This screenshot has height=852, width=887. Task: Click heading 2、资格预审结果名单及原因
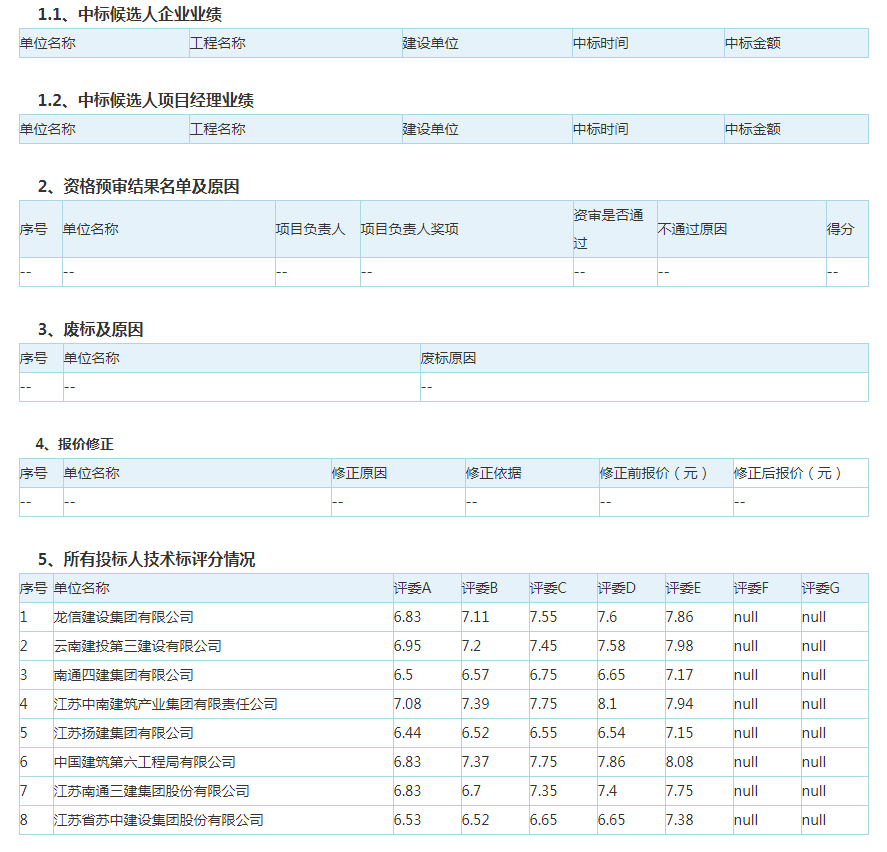click(139, 187)
